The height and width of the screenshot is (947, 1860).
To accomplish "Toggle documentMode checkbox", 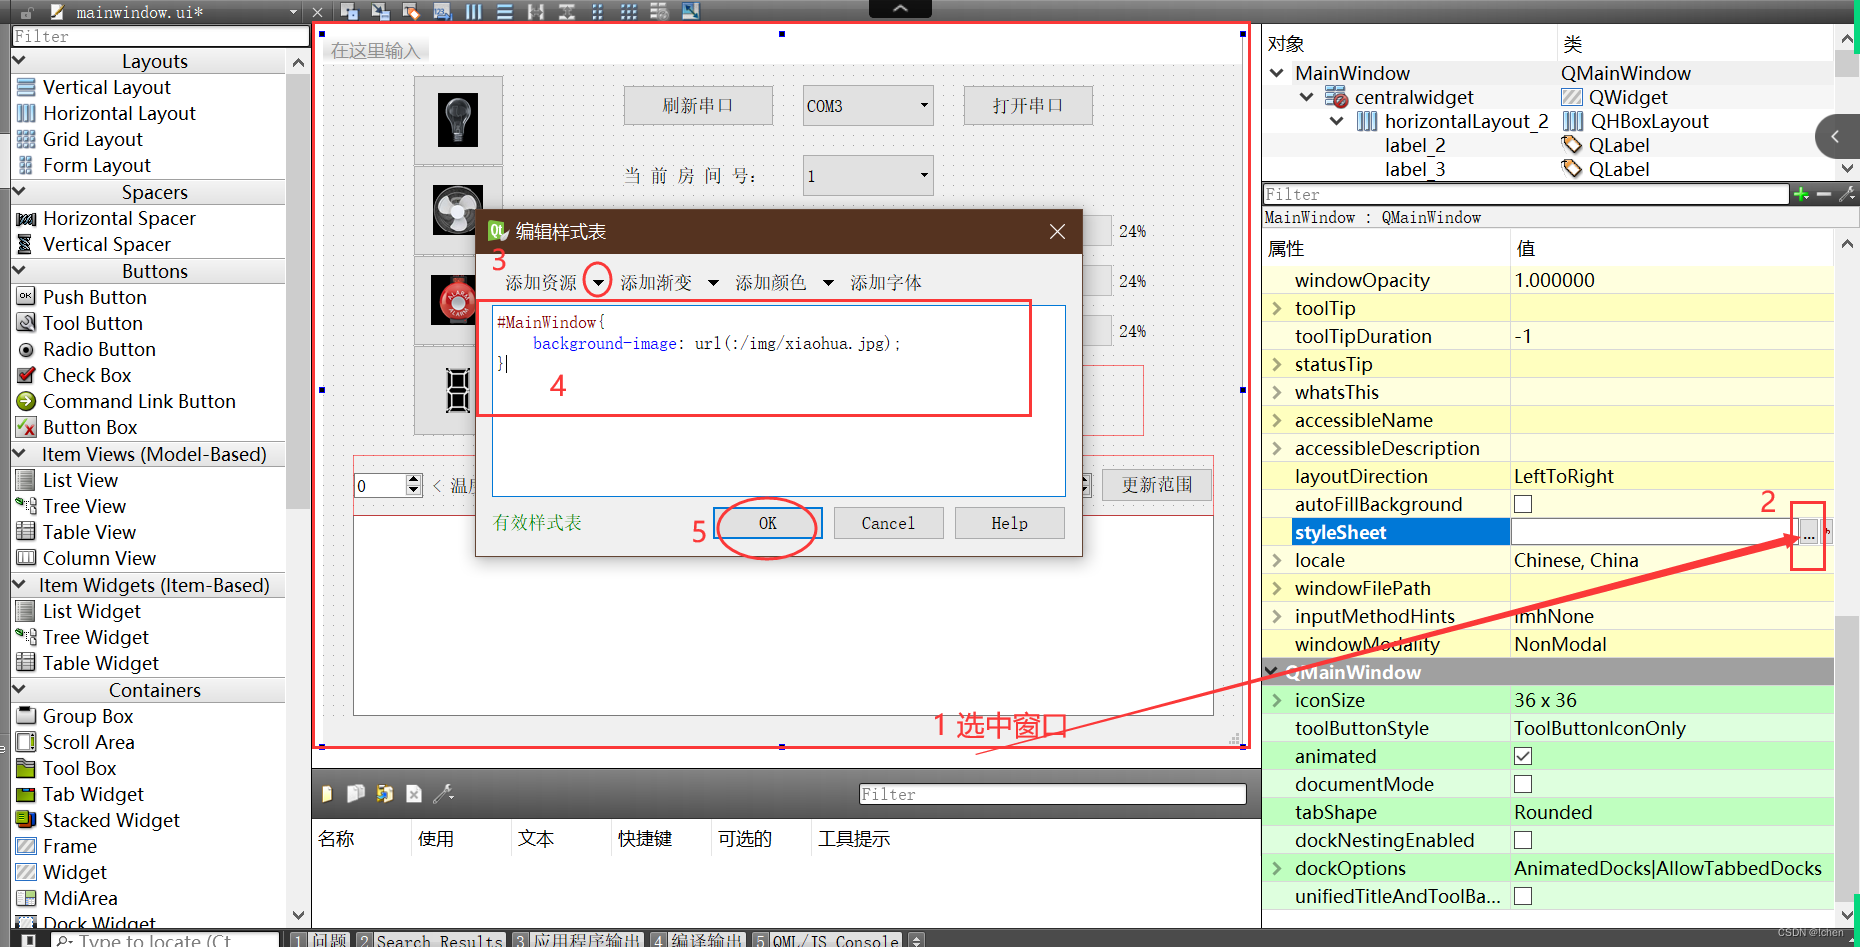I will pos(1523,784).
